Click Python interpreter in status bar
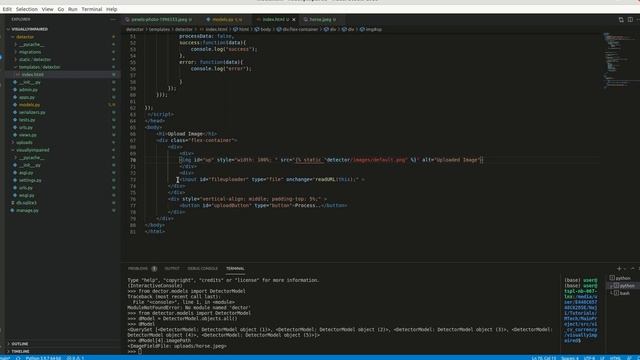Viewport: 640px width, 360px height. (x=43, y=358)
